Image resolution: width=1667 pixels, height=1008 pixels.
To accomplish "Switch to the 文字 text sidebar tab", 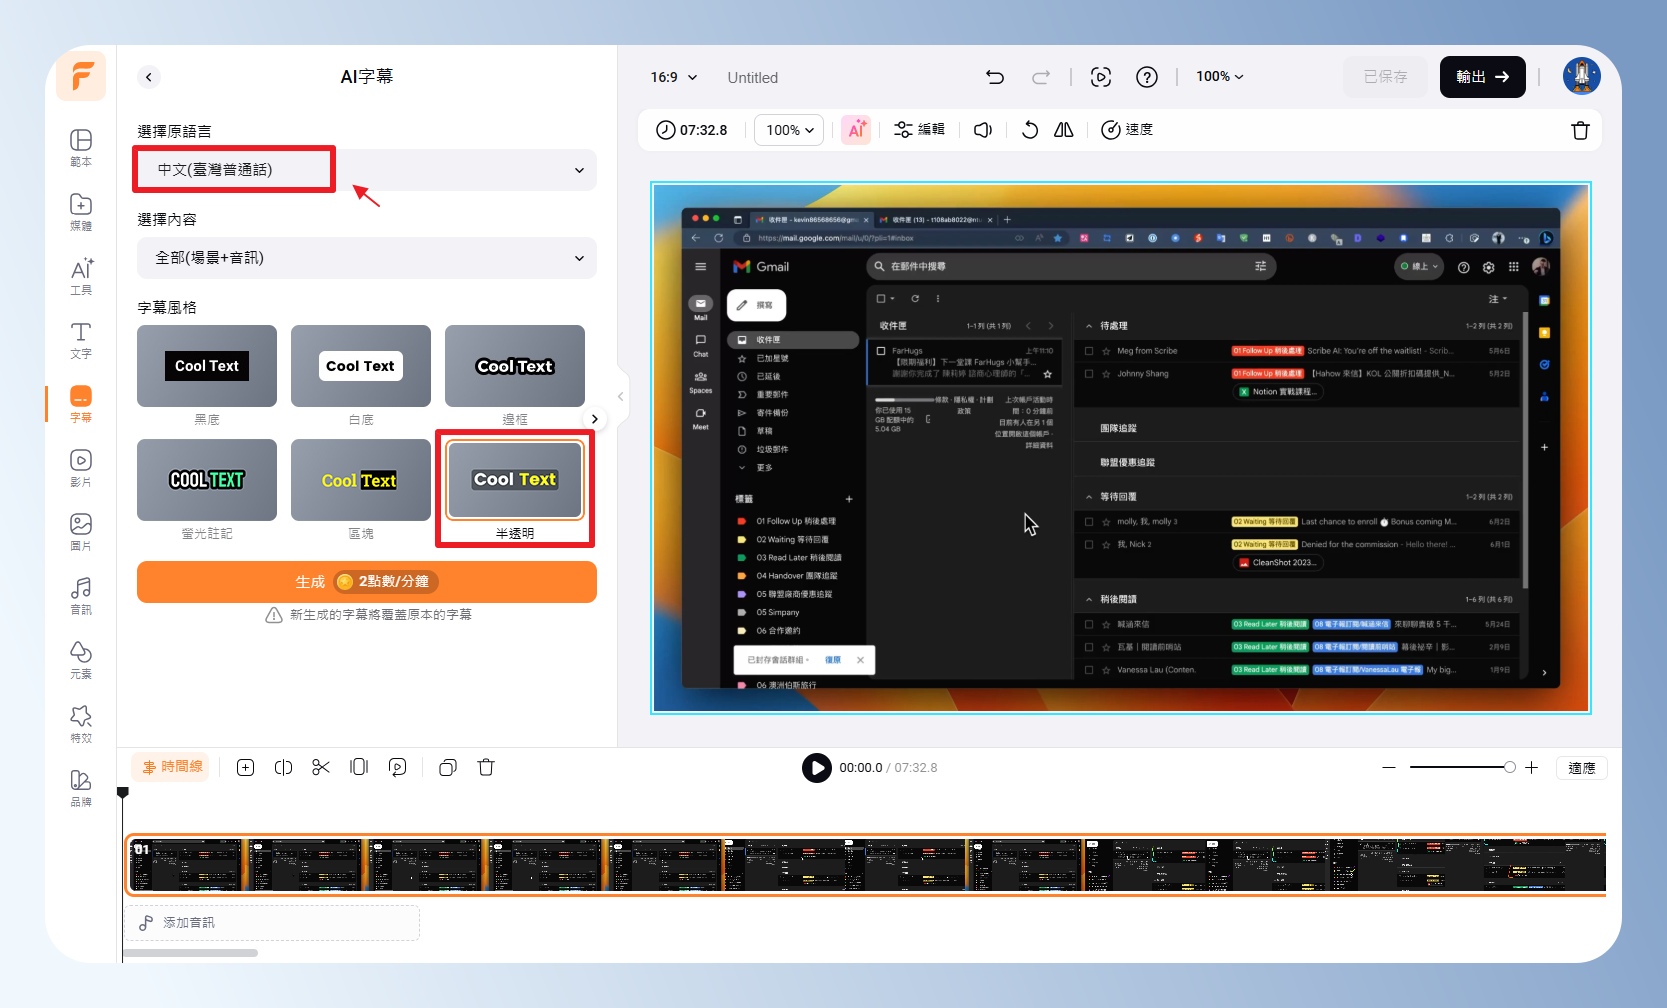I will (81, 339).
